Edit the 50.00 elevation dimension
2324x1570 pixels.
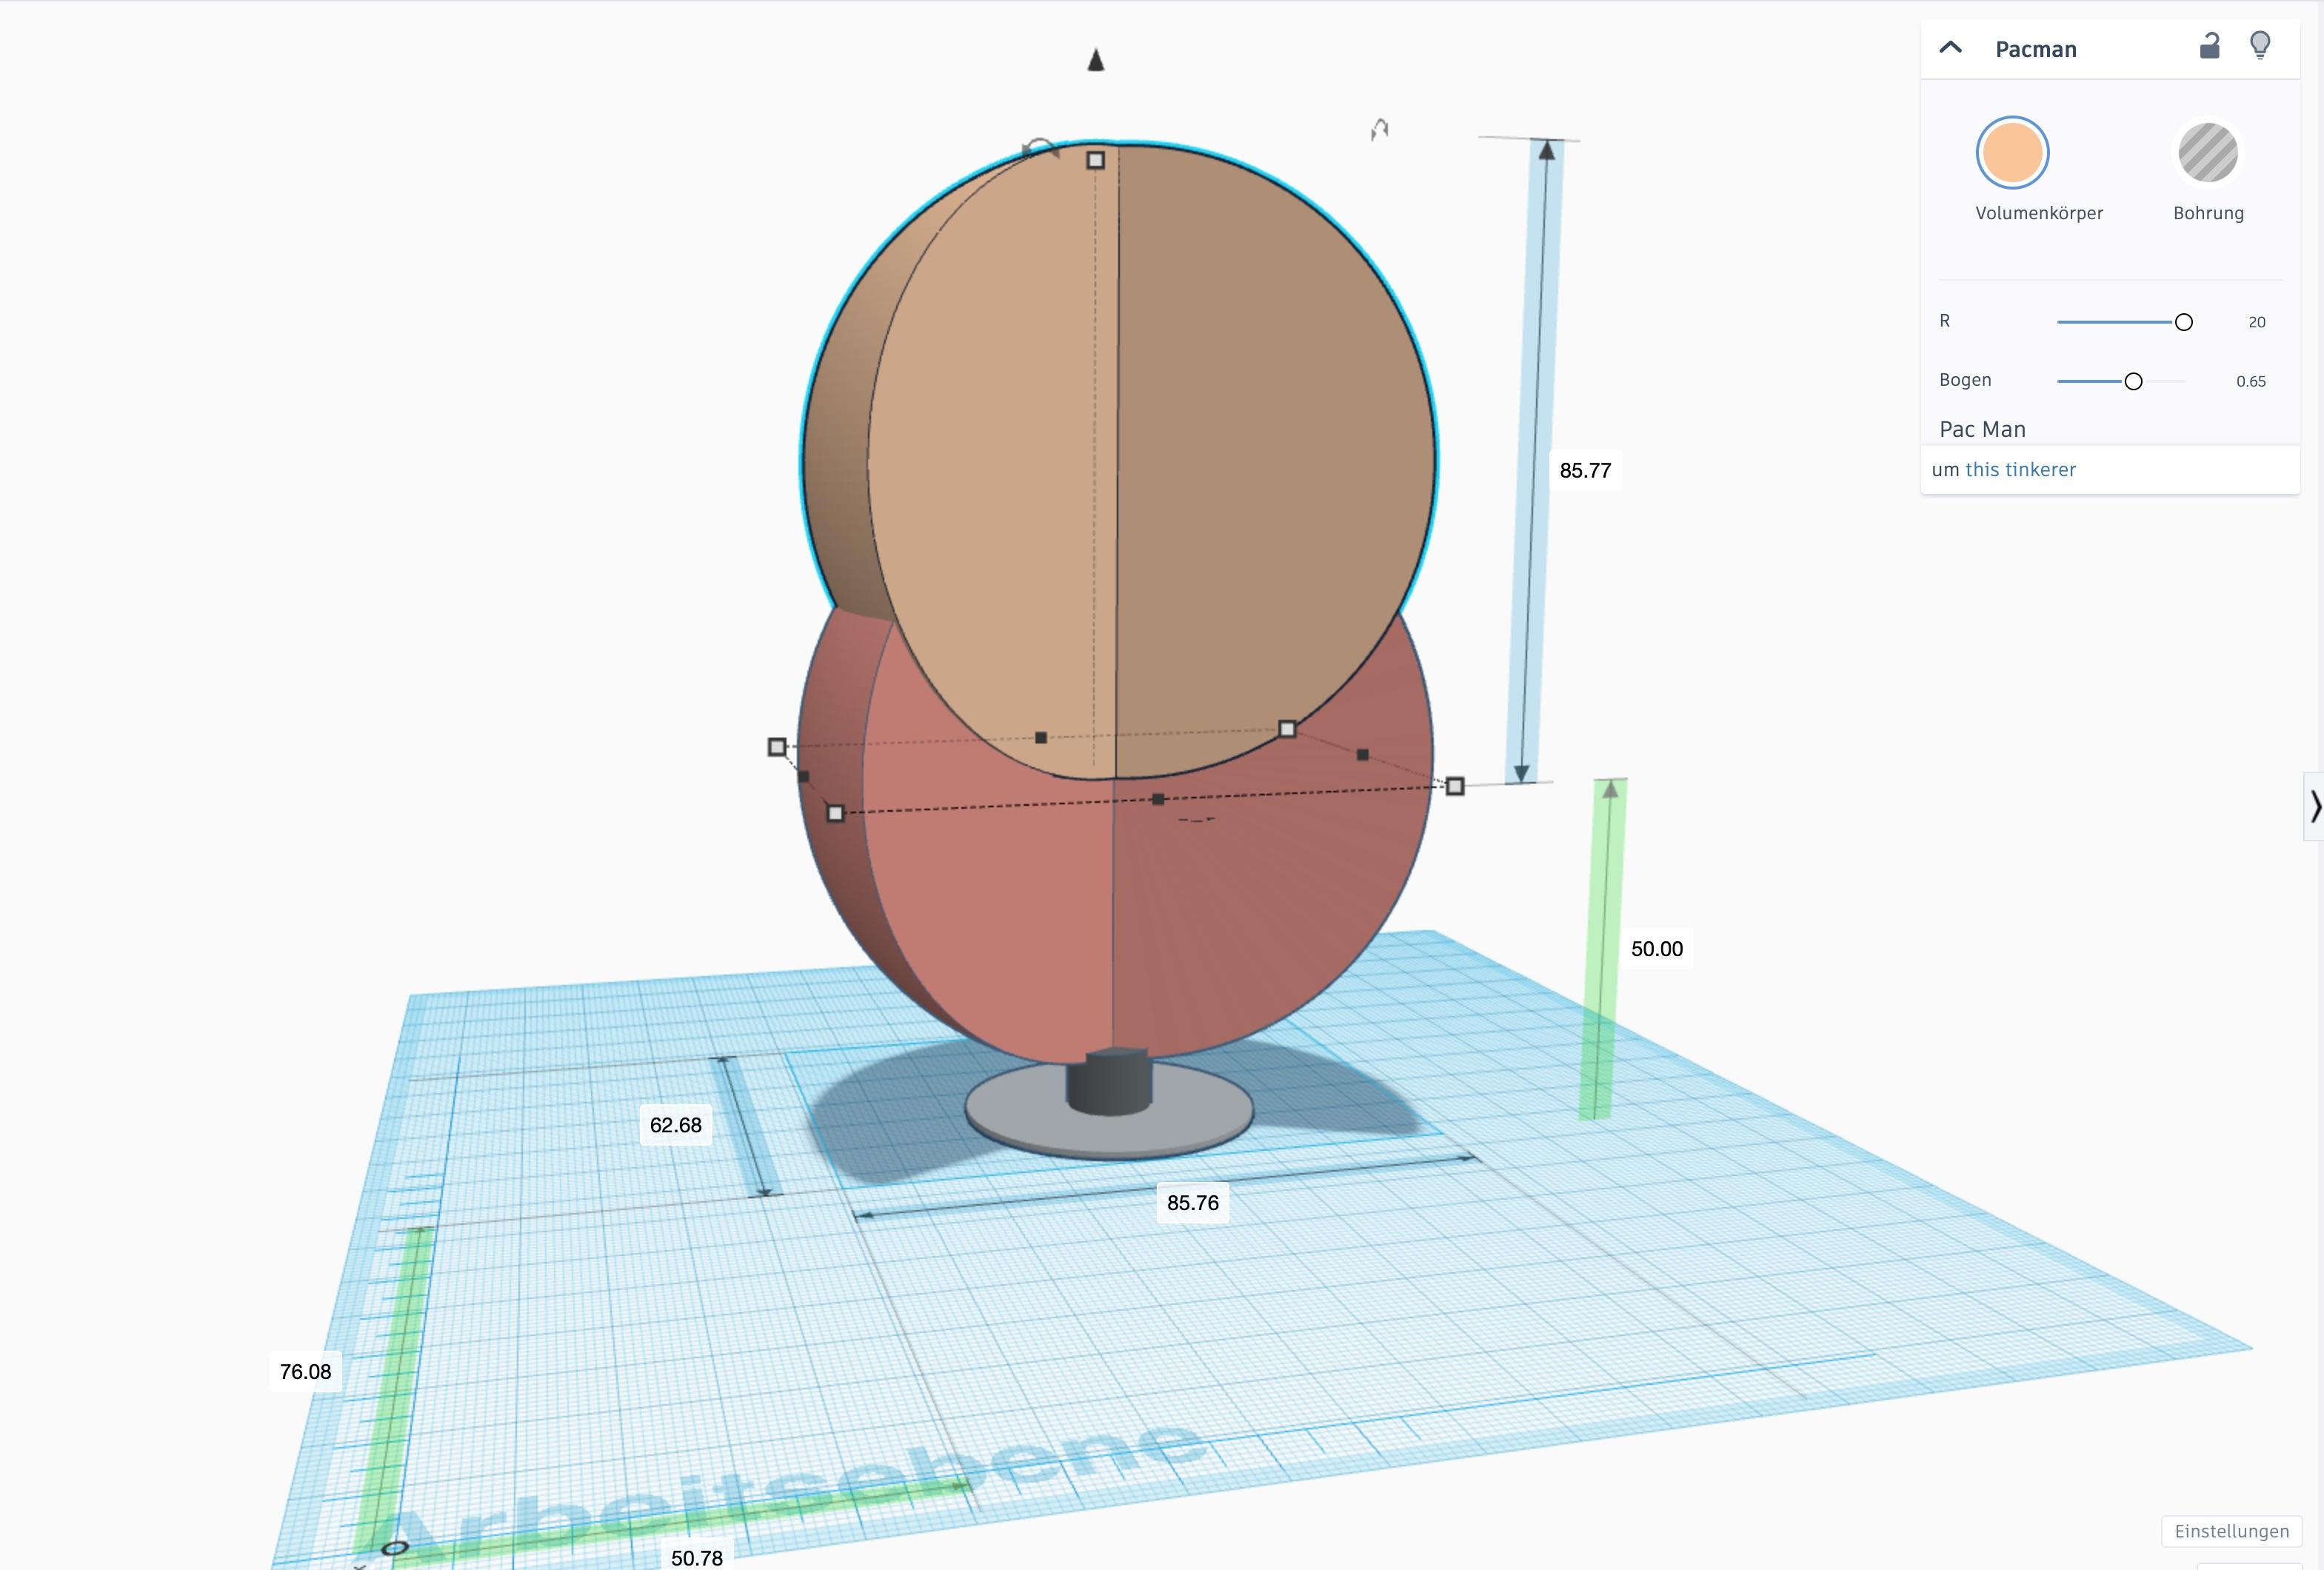click(1657, 949)
